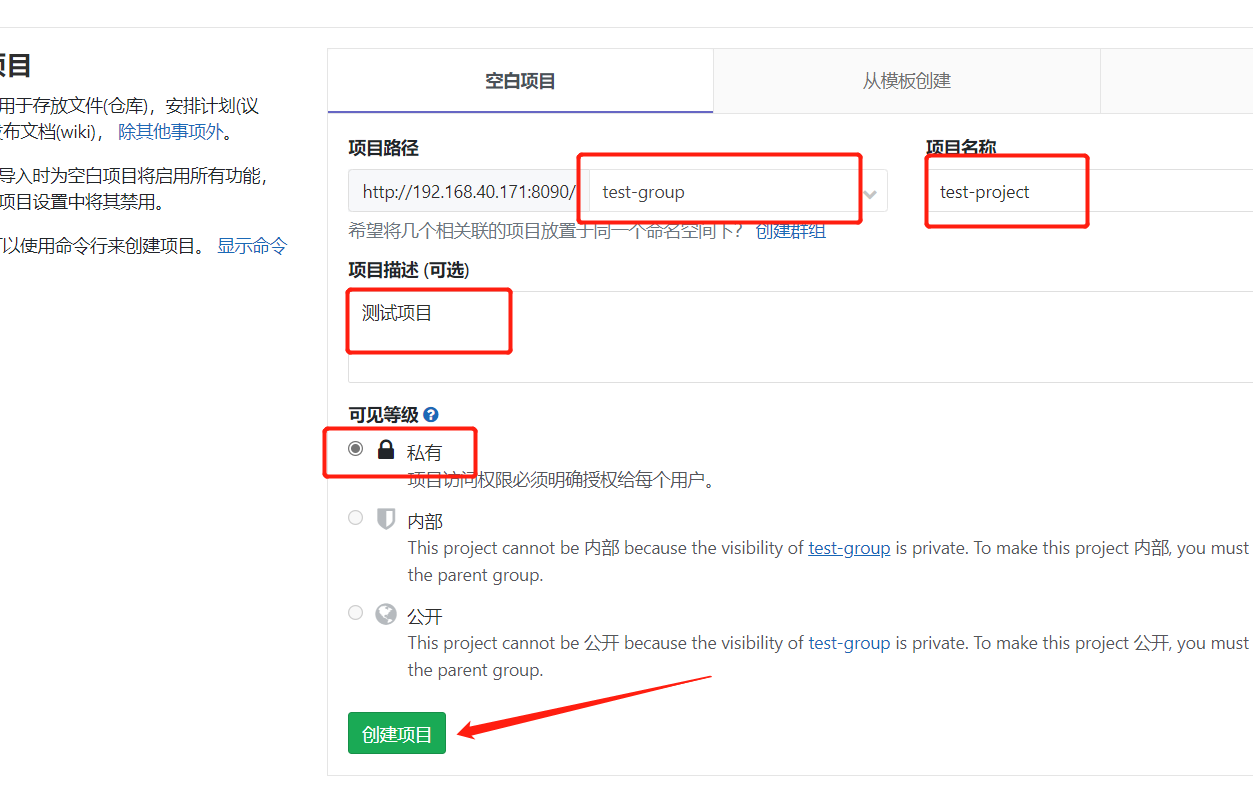Screen dimensions: 1253x786
Task: Select the 私有 radio button
Action: click(x=355, y=449)
